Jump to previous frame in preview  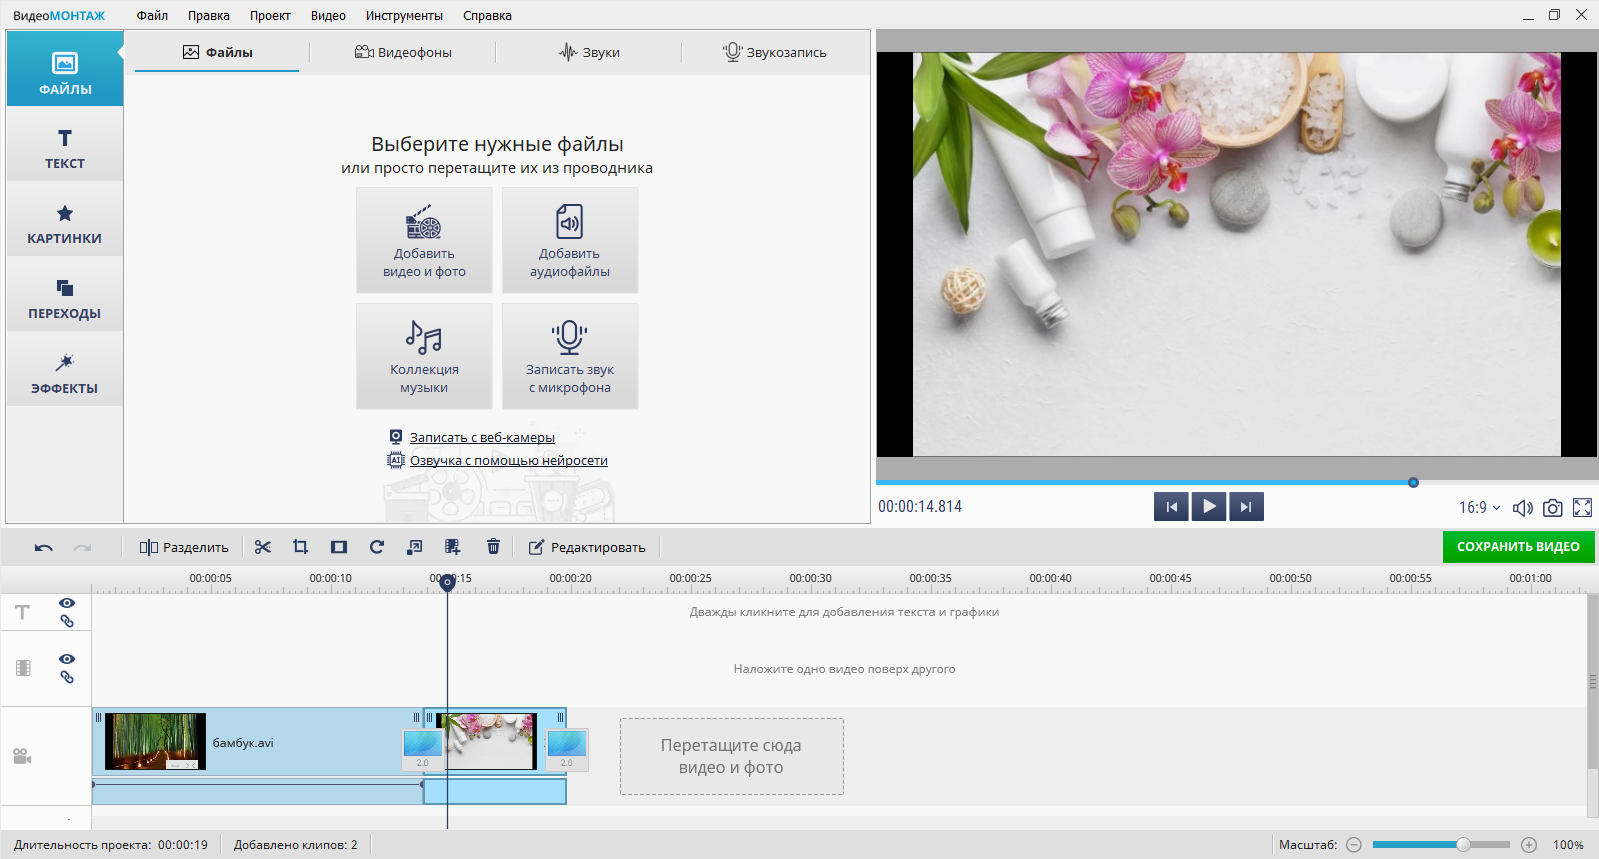pyautogui.click(x=1171, y=507)
